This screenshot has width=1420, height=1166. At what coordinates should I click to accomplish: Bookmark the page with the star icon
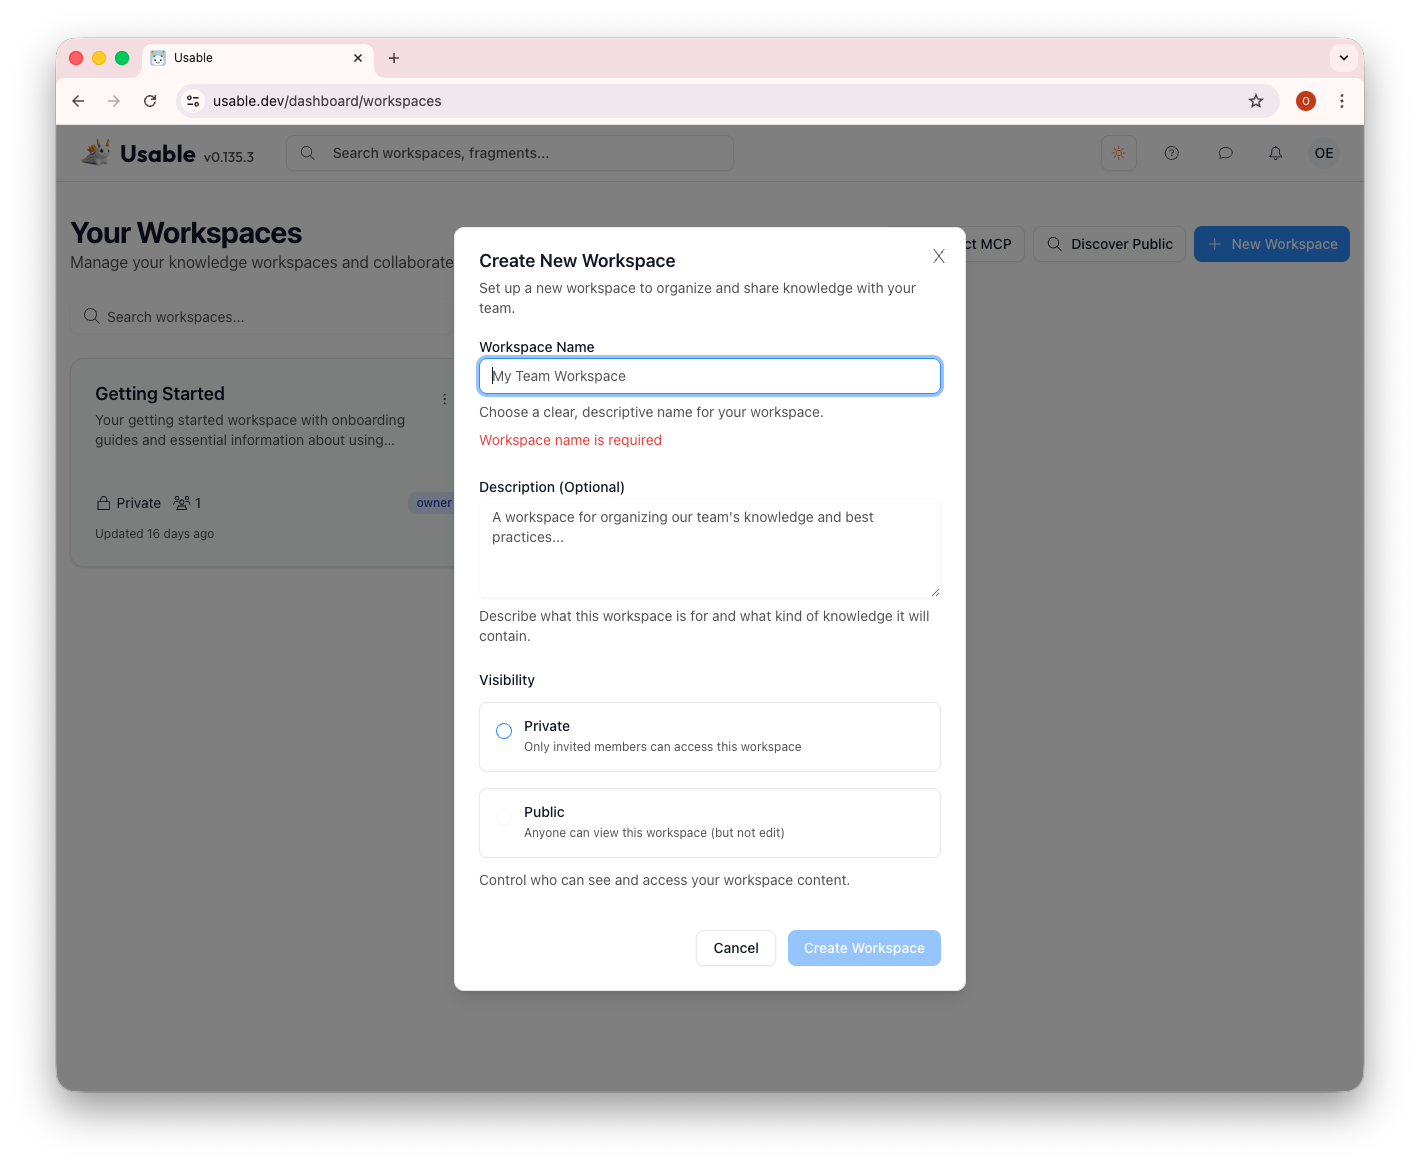pyautogui.click(x=1255, y=101)
